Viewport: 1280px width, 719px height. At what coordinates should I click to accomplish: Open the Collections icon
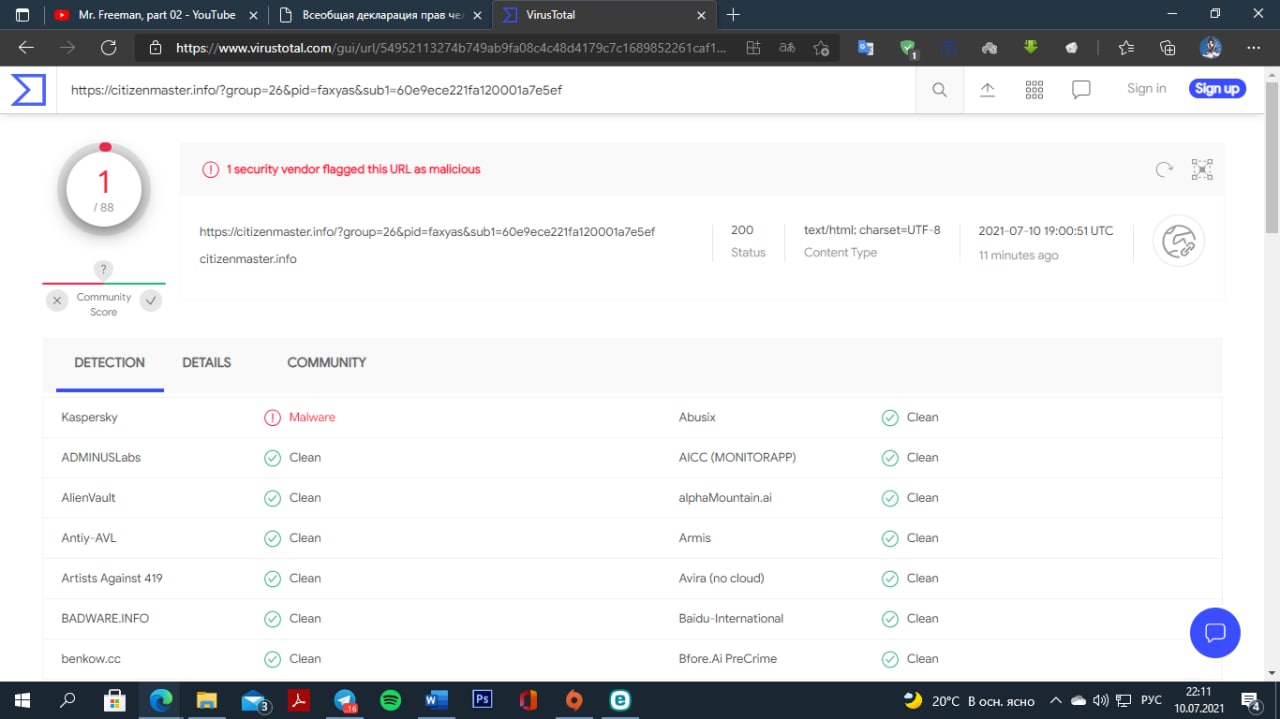tap(1167, 47)
